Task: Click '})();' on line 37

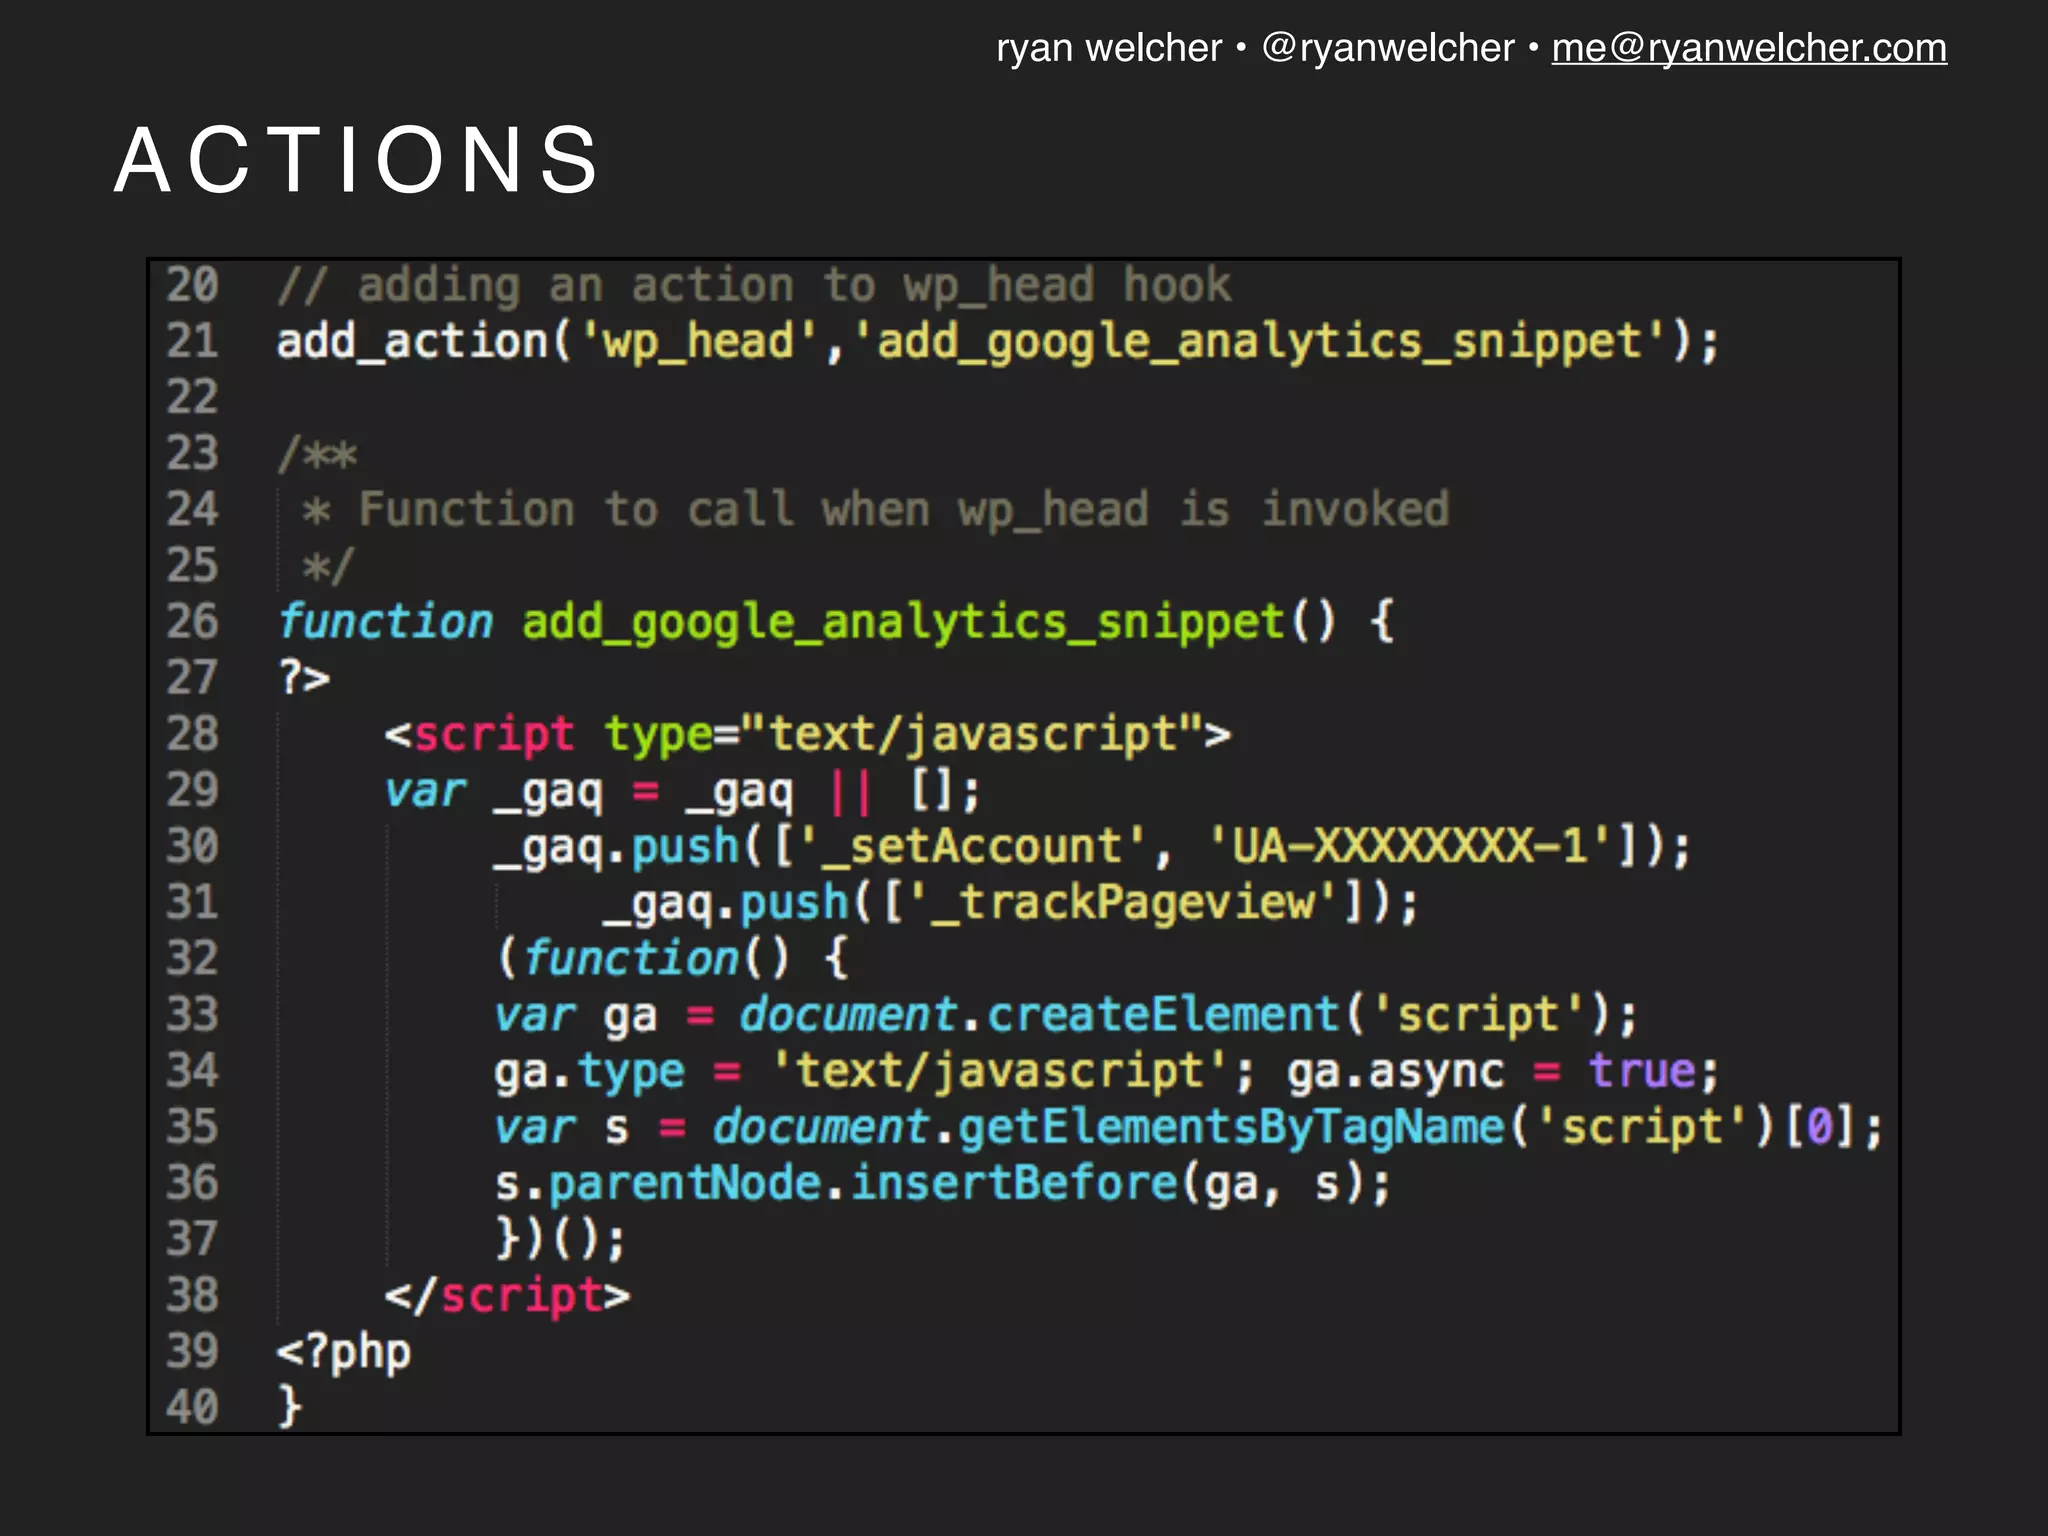Action: click(561, 1239)
